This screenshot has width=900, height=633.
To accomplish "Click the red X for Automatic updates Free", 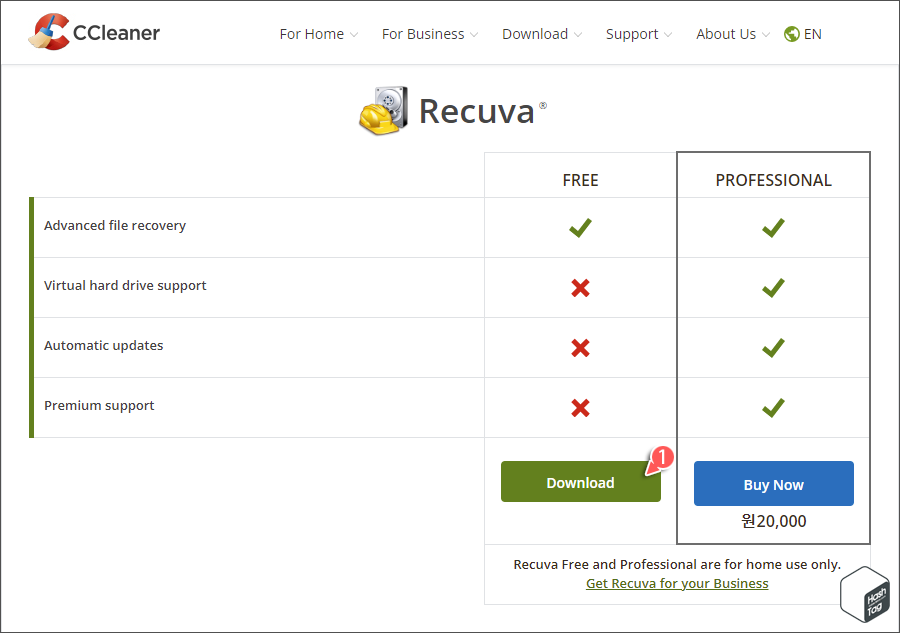I will tap(580, 348).
